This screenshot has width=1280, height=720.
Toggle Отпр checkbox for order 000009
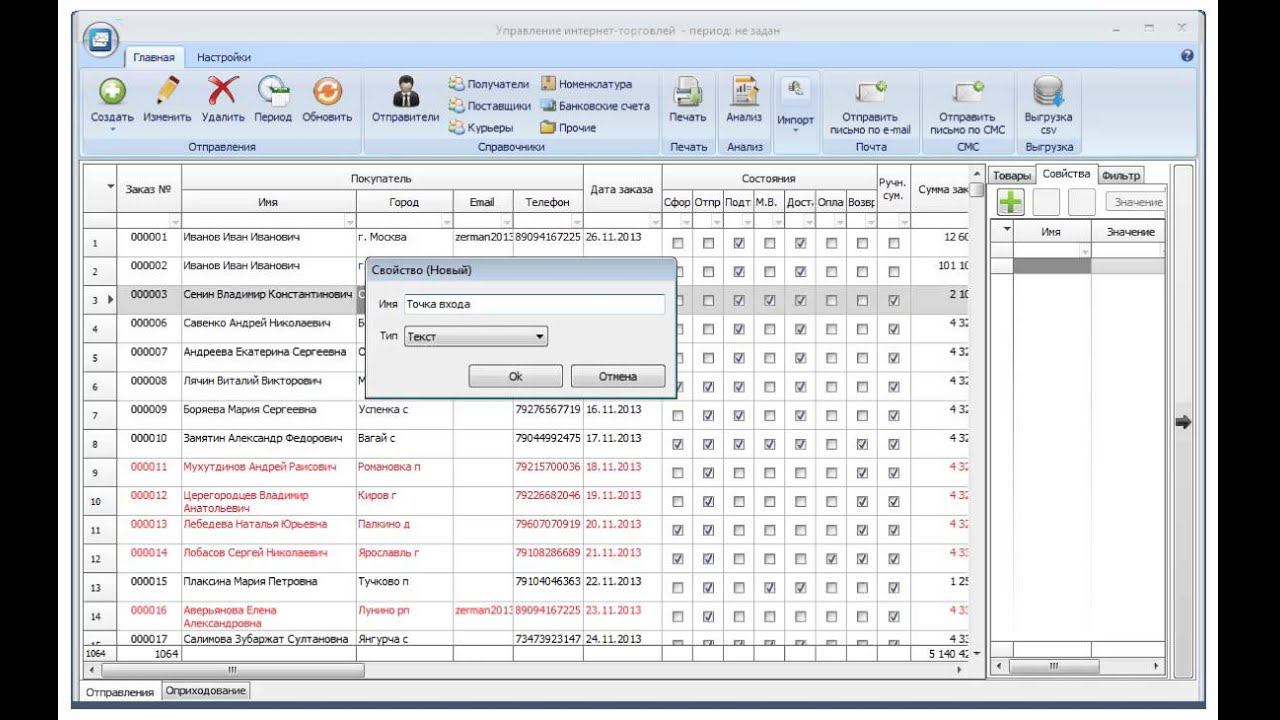click(709, 415)
